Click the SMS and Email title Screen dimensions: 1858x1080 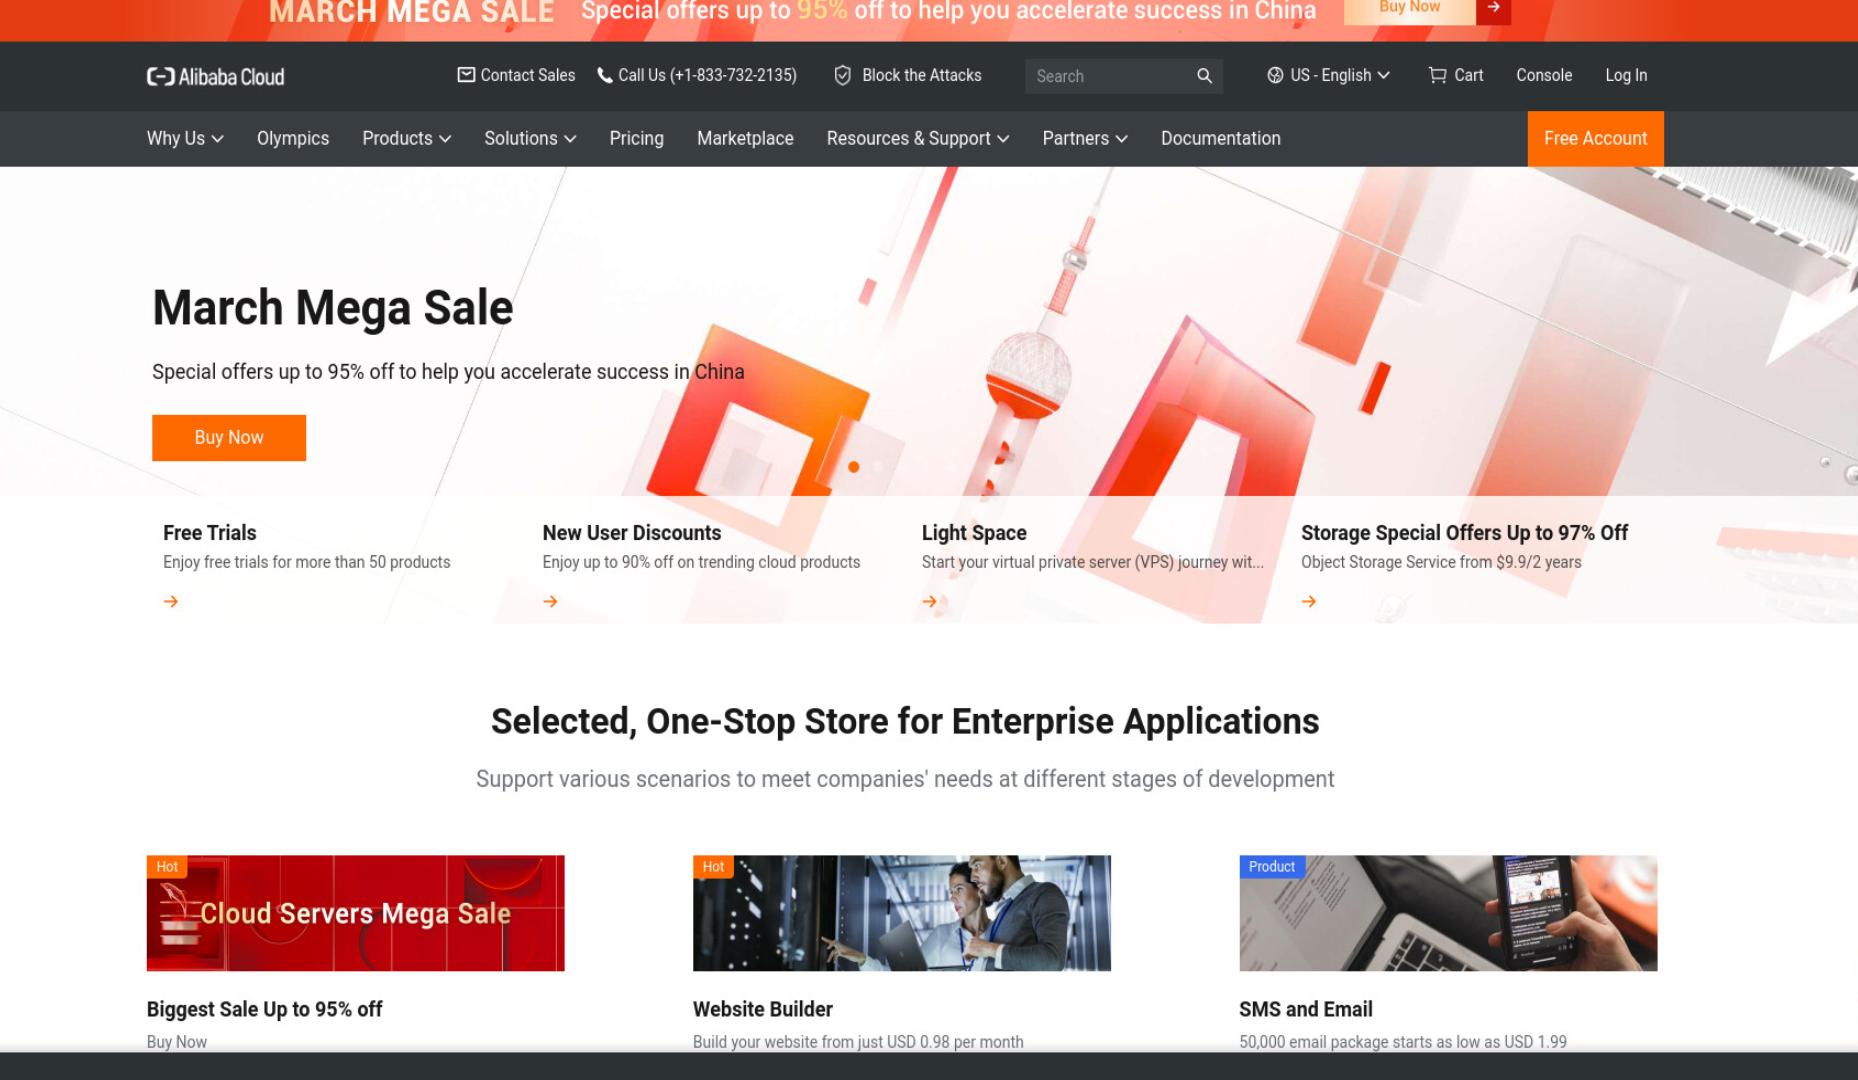1306,1009
